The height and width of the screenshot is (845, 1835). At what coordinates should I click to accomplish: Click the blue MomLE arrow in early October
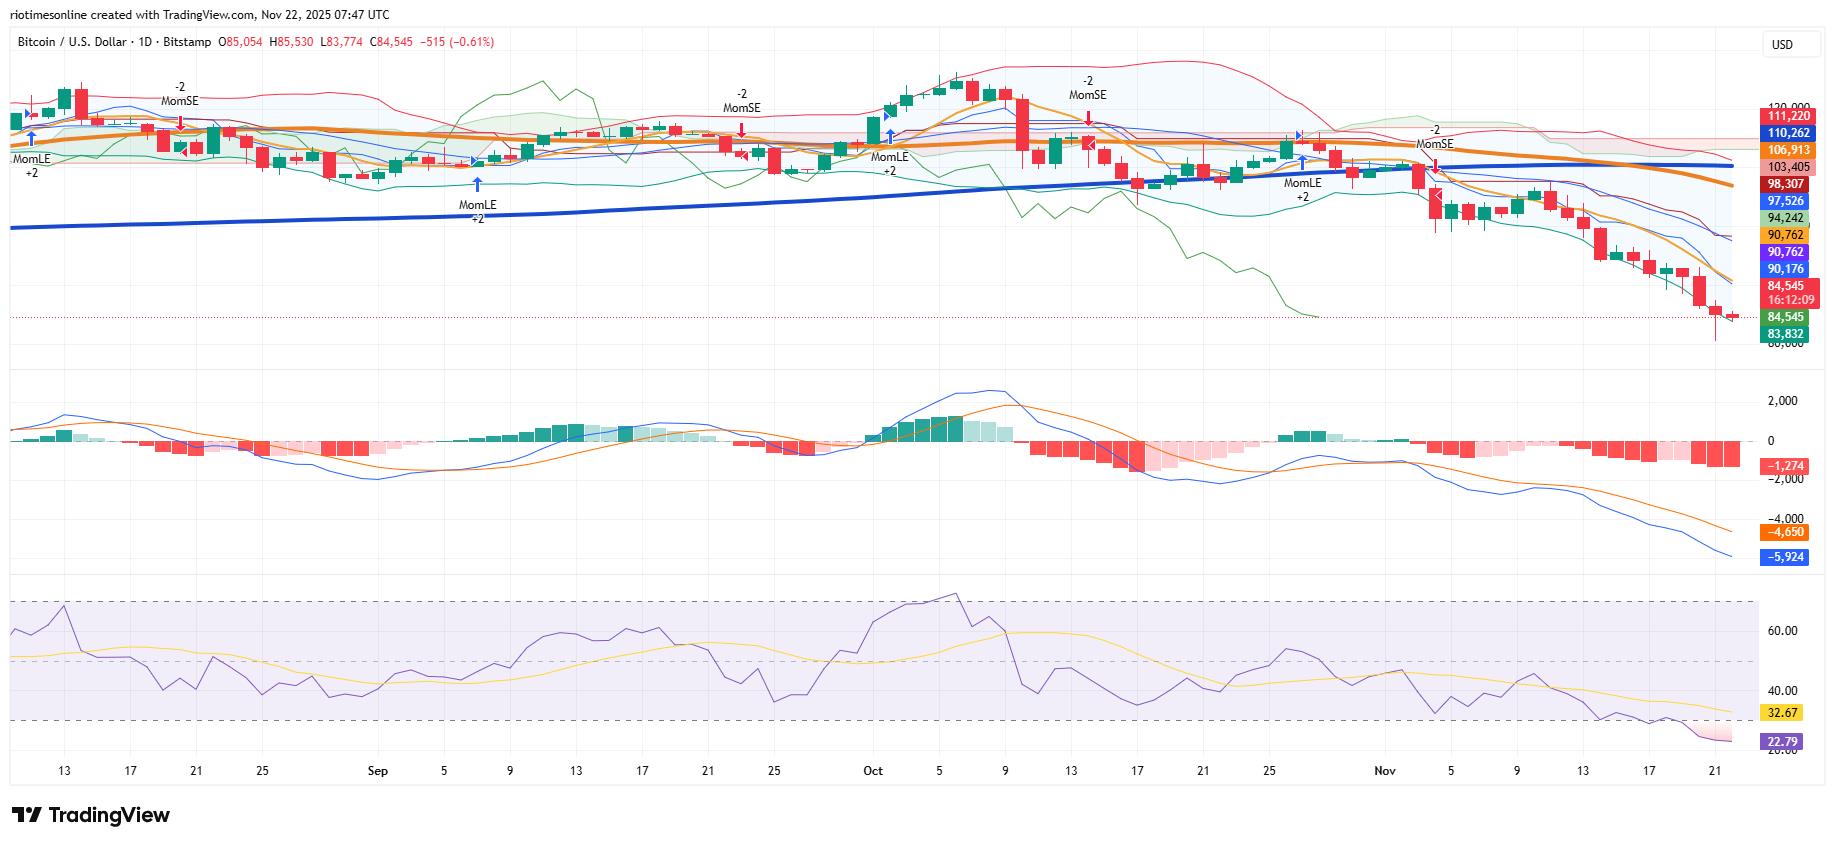[890, 136]
